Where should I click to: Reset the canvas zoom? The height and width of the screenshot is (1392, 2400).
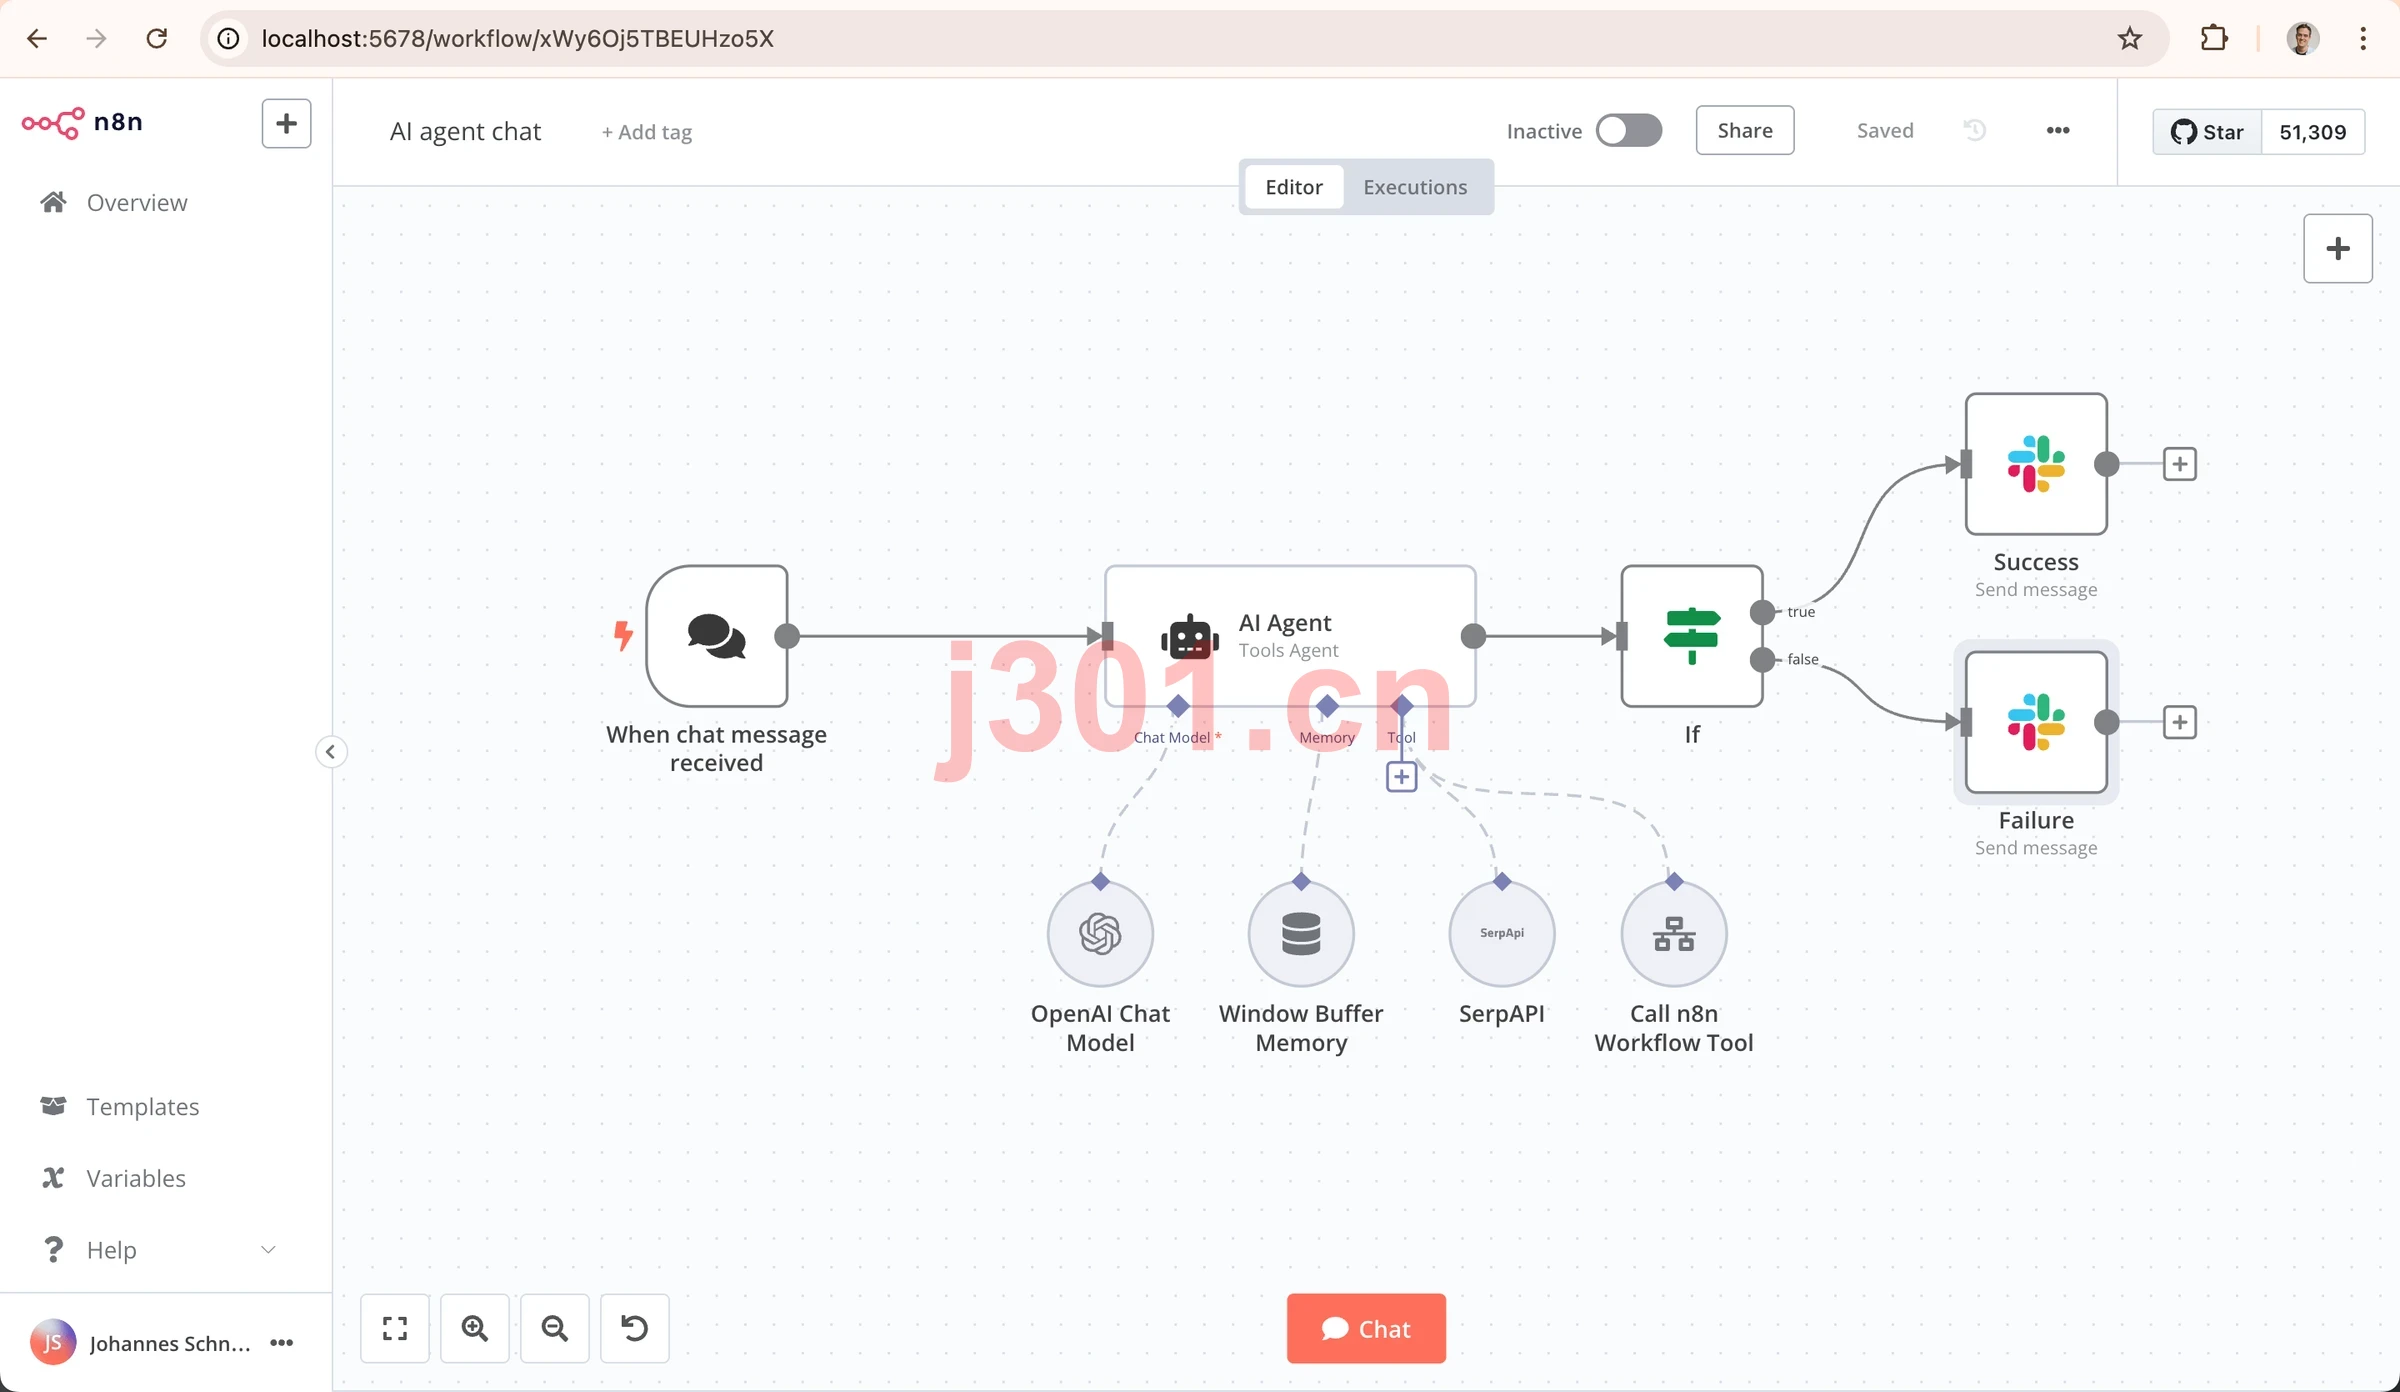pyautogui.click(x=635, y=1328)
